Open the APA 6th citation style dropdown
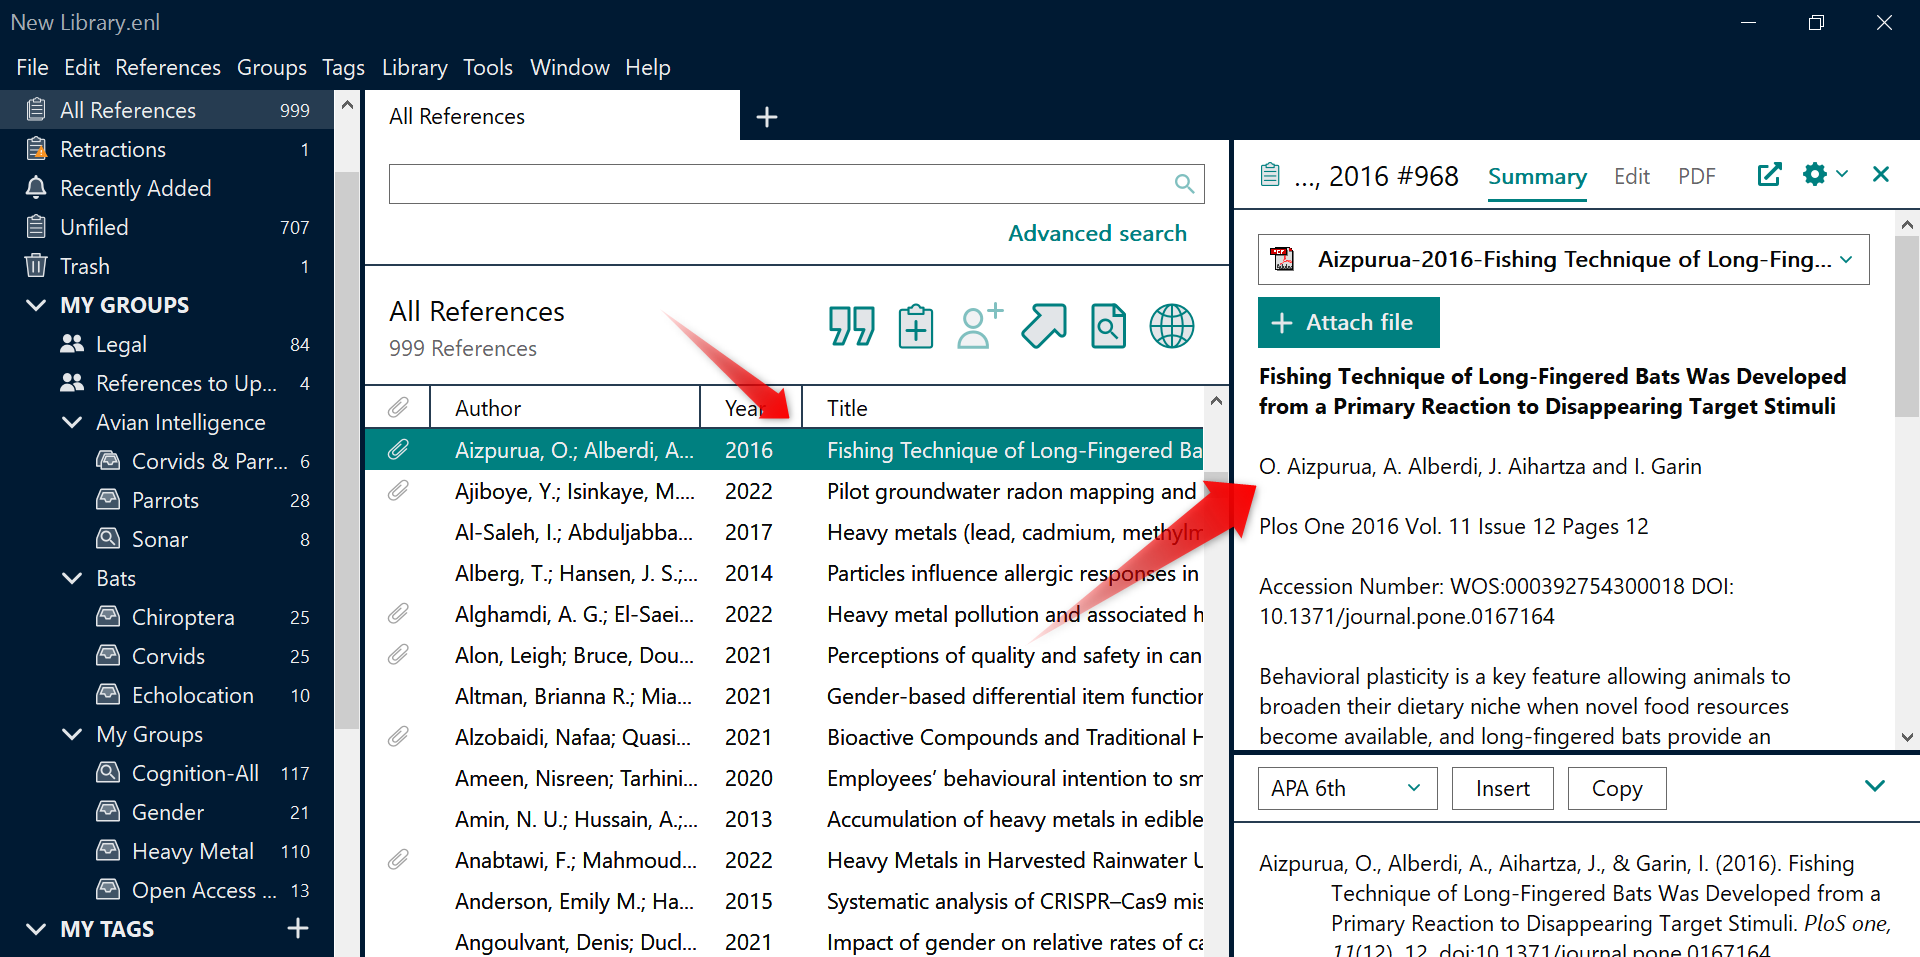The height and width of the screenshot is (957, 1920). 1346,788
